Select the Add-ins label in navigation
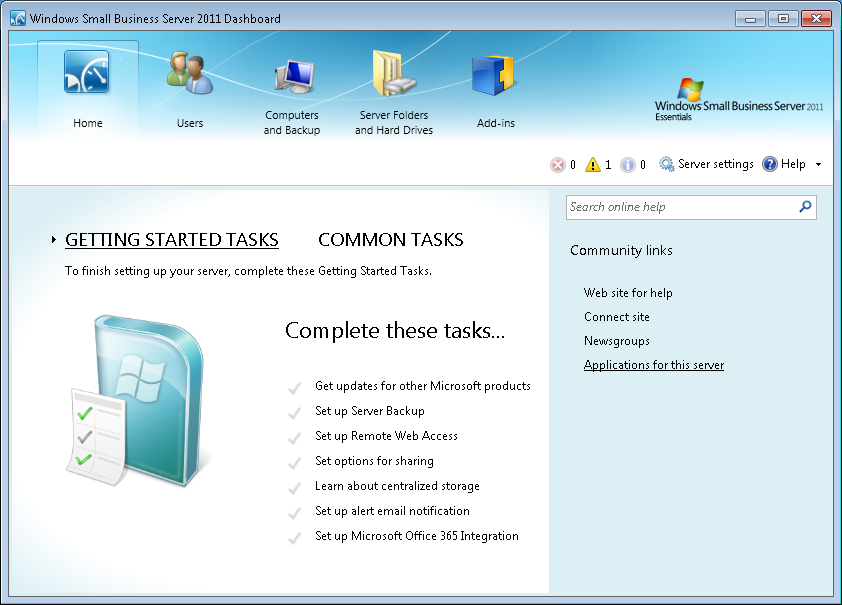Image resolution: width=842 pixels, height=605 pixels. click(496, 123)
